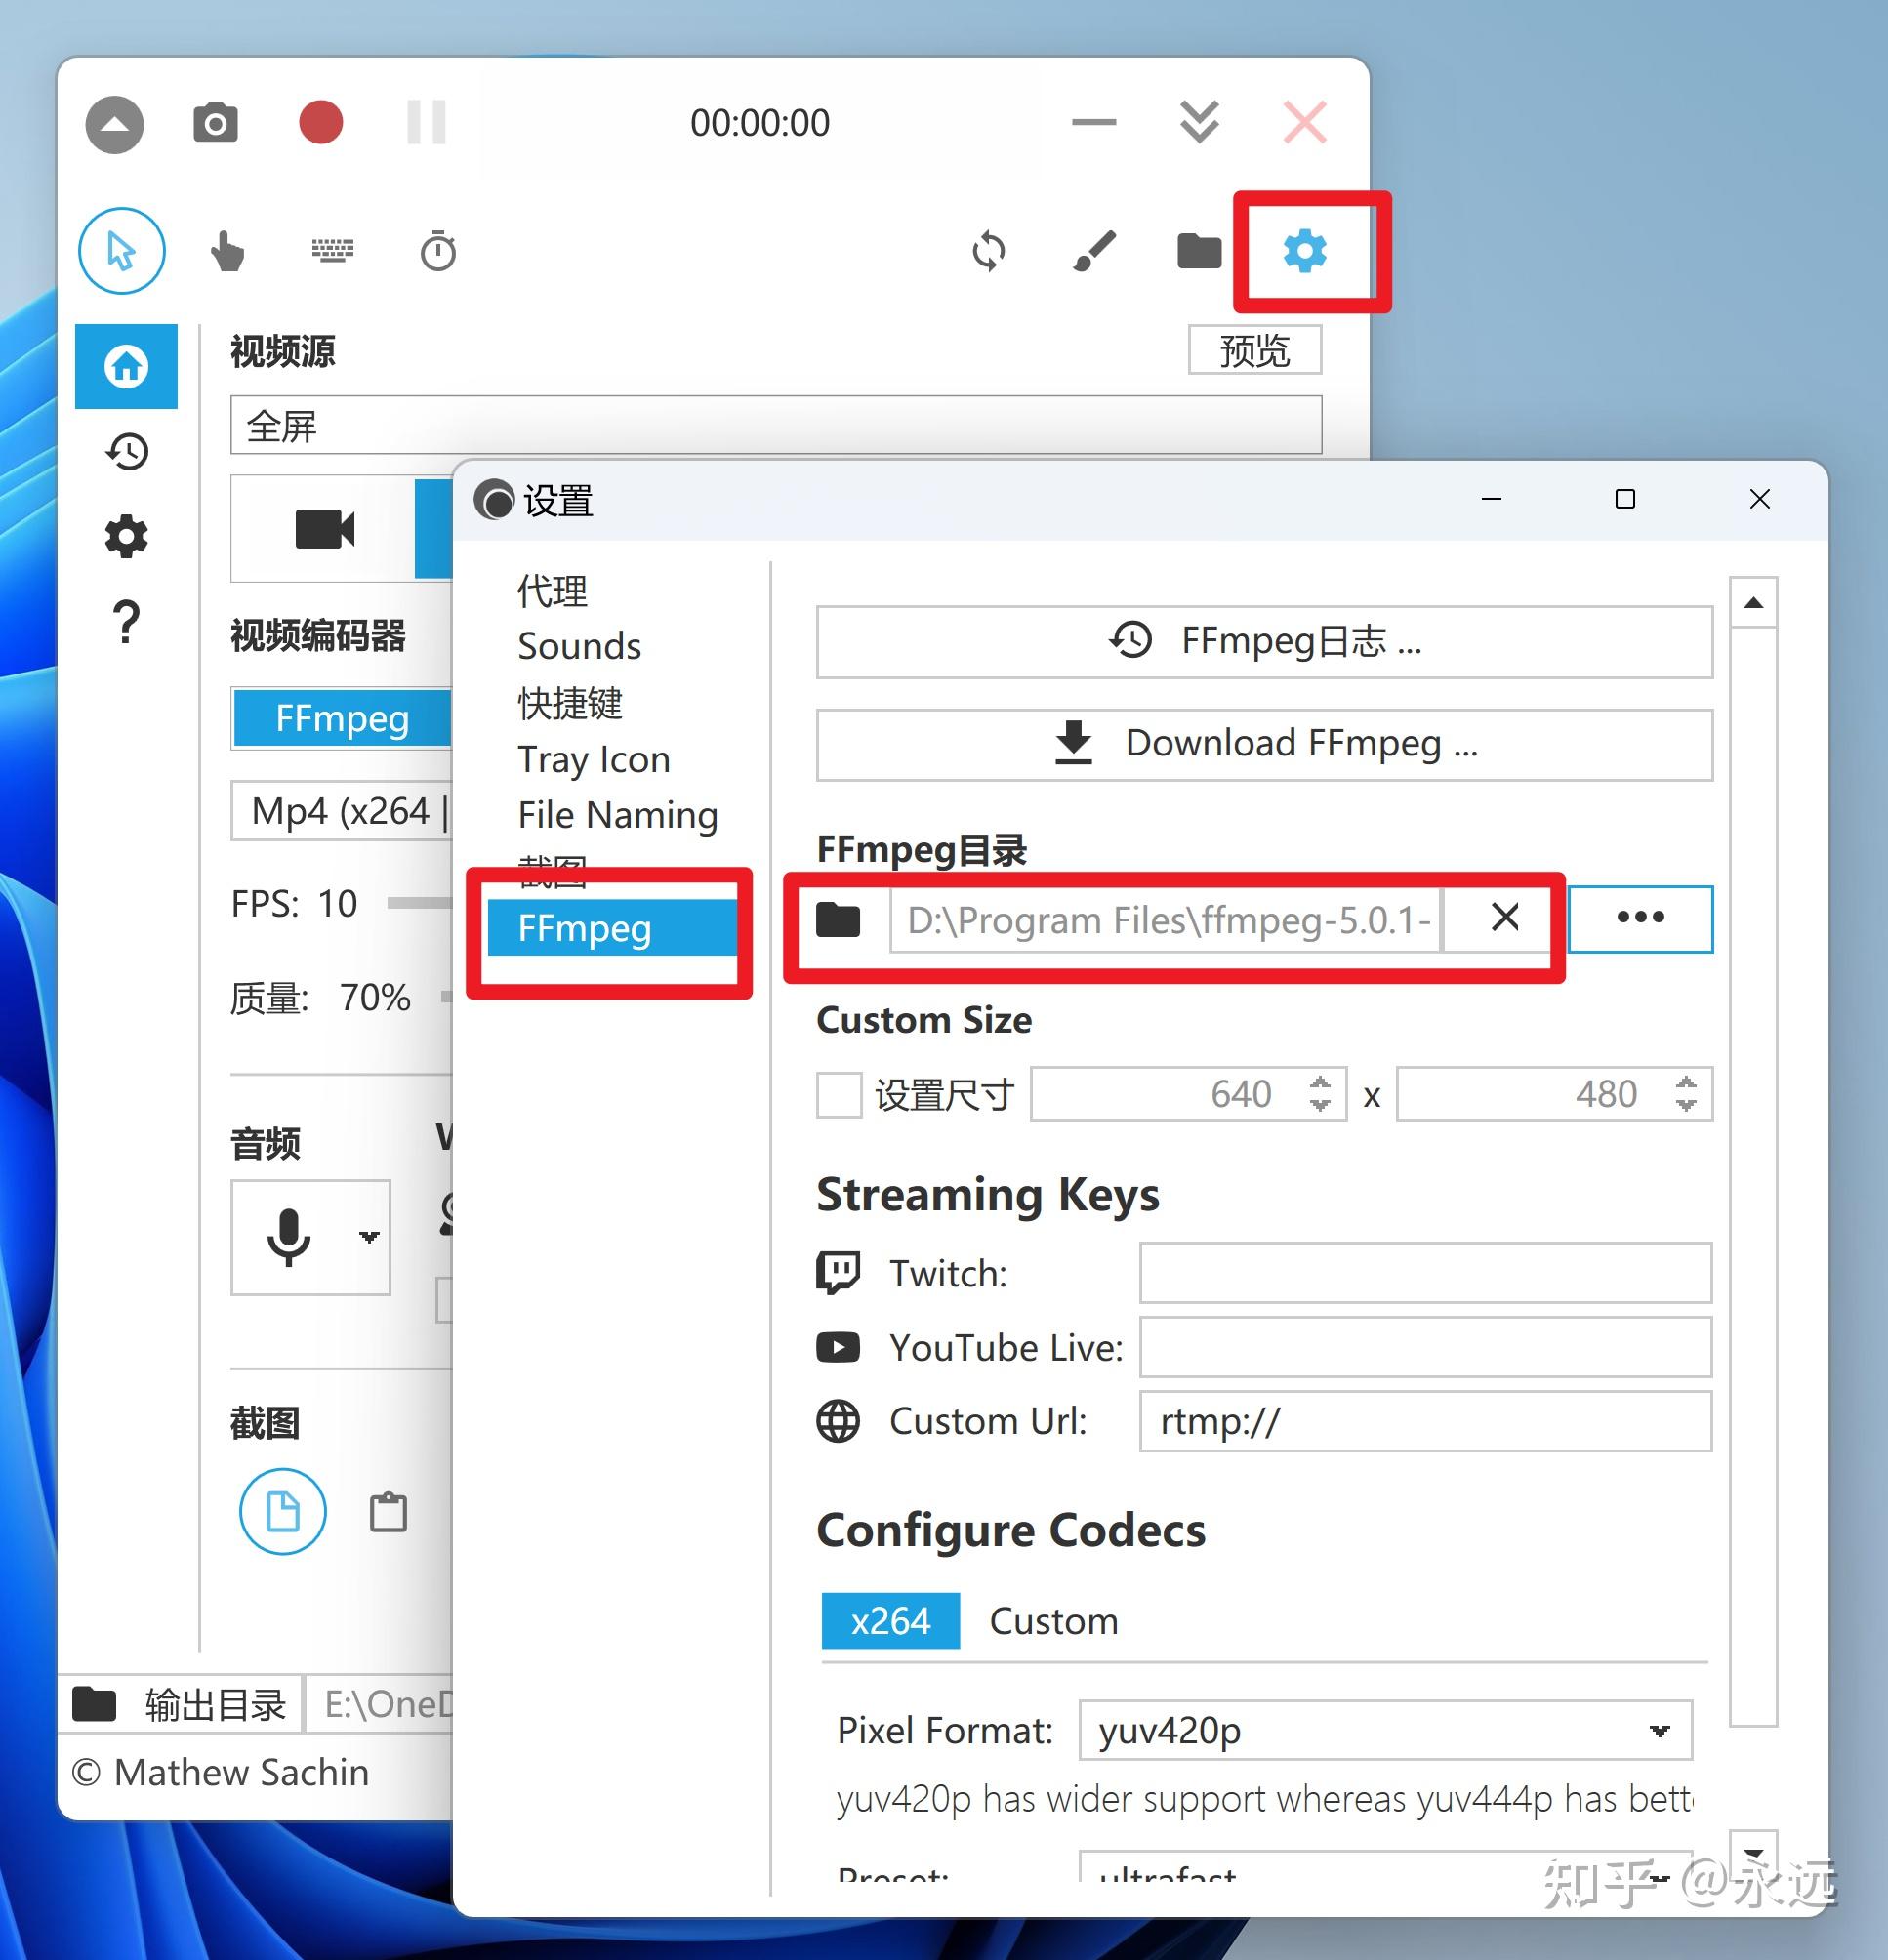Increase the 640 width stepper
The height and width of the screenshot is (1960, 1888).
tap(1321, 1083)
